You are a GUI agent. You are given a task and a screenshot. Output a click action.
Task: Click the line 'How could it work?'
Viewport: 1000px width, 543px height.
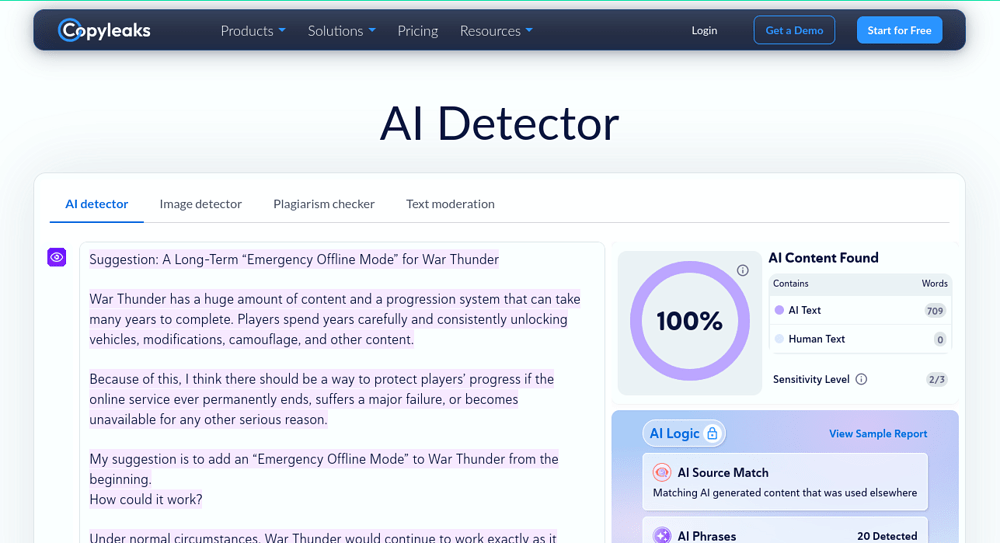point(145,499)
